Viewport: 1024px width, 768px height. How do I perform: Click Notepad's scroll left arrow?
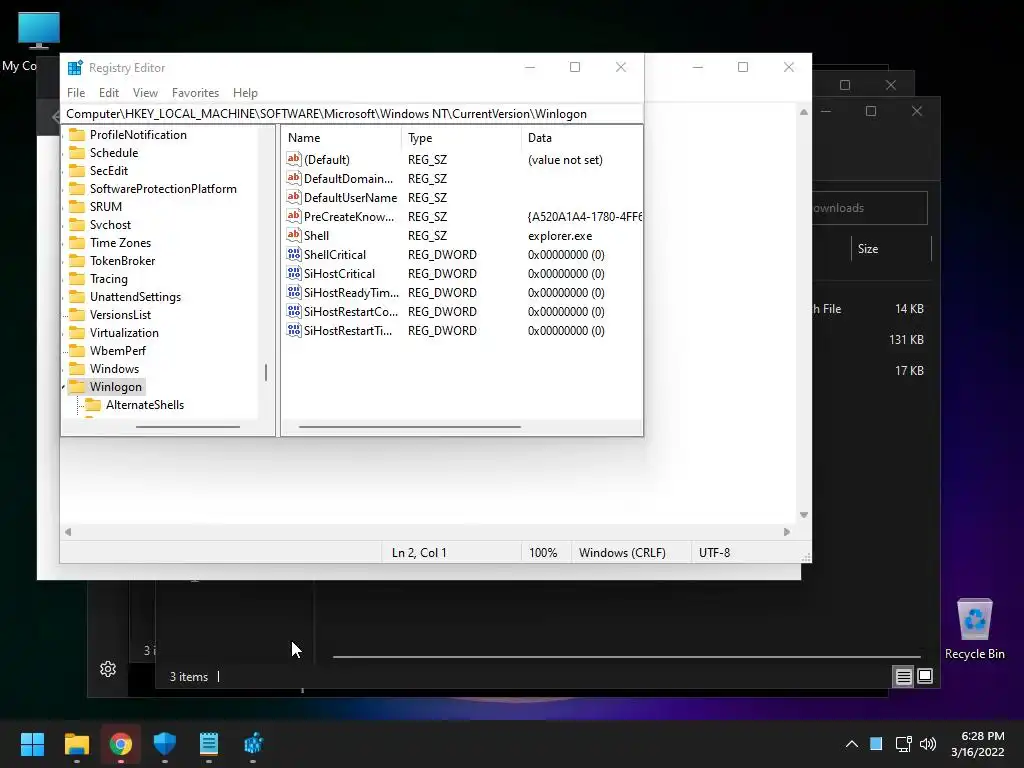68,532
